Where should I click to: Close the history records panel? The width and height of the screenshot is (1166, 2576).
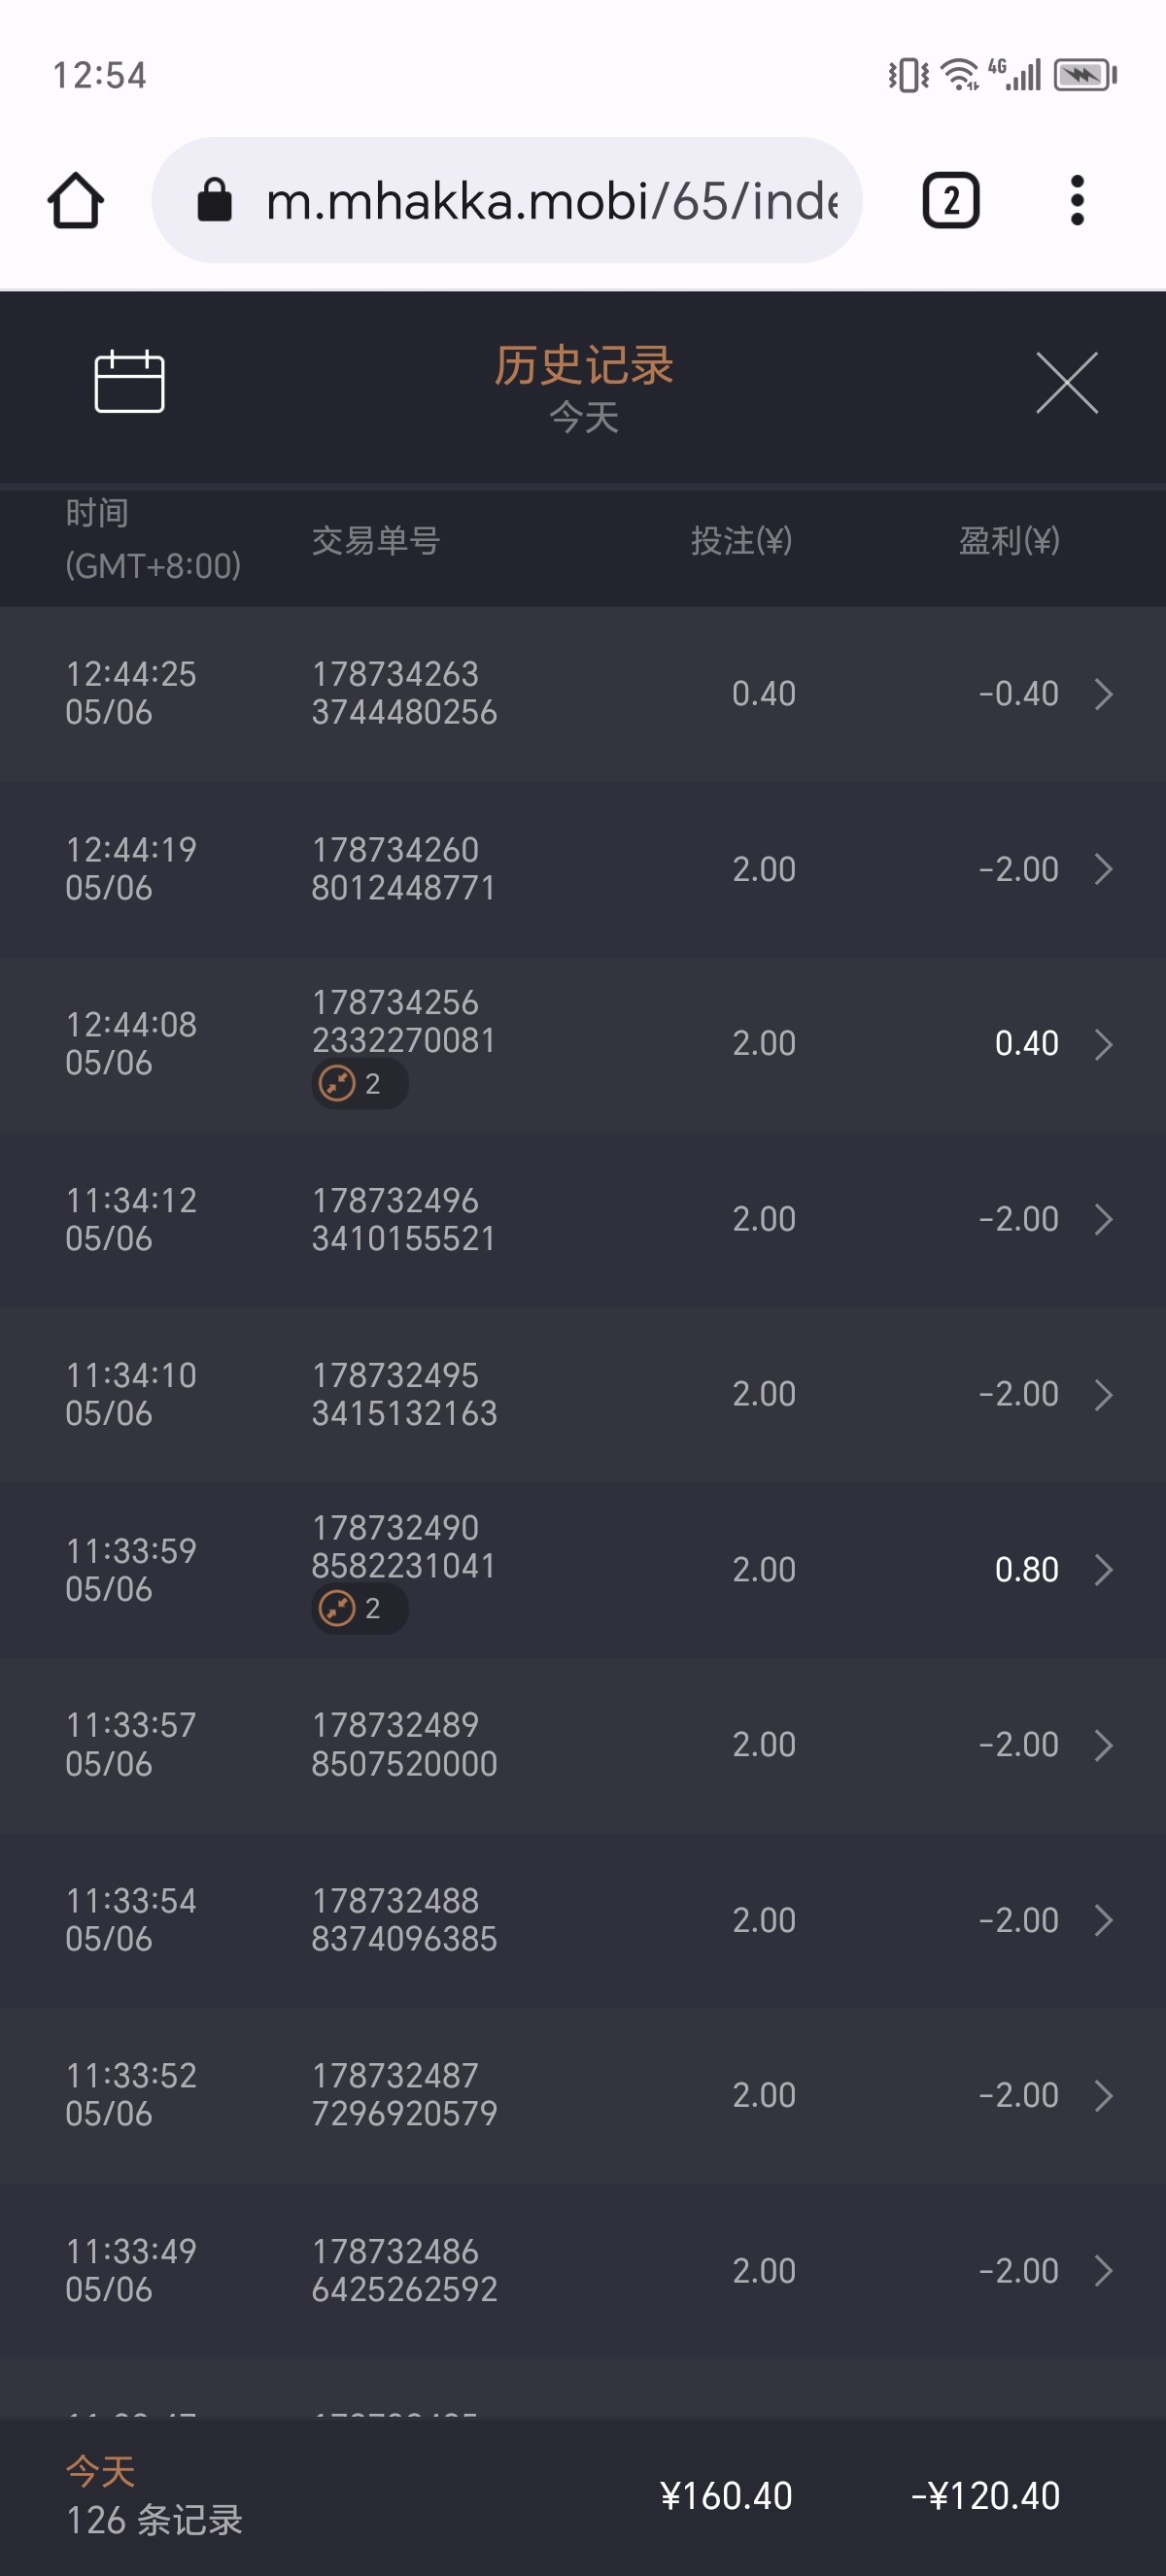(x=1067, y=382)
